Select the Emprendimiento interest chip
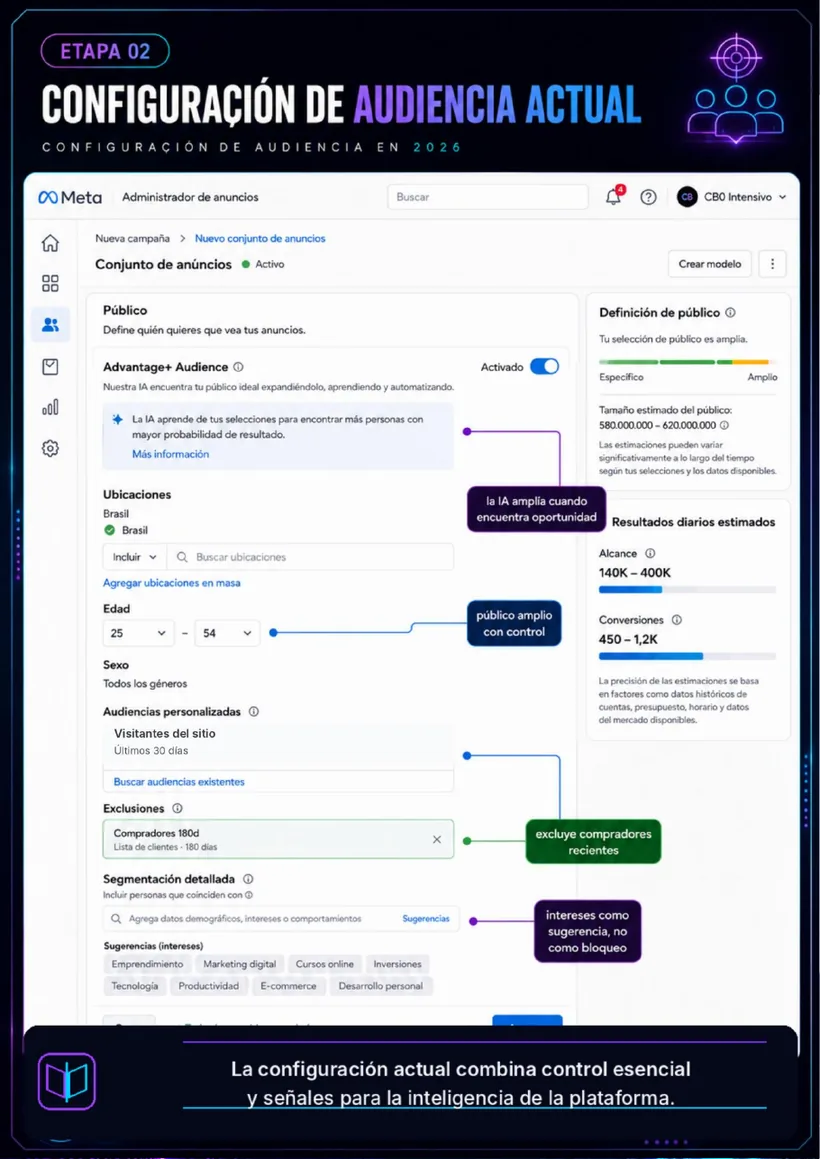 [x=147, y=965]
